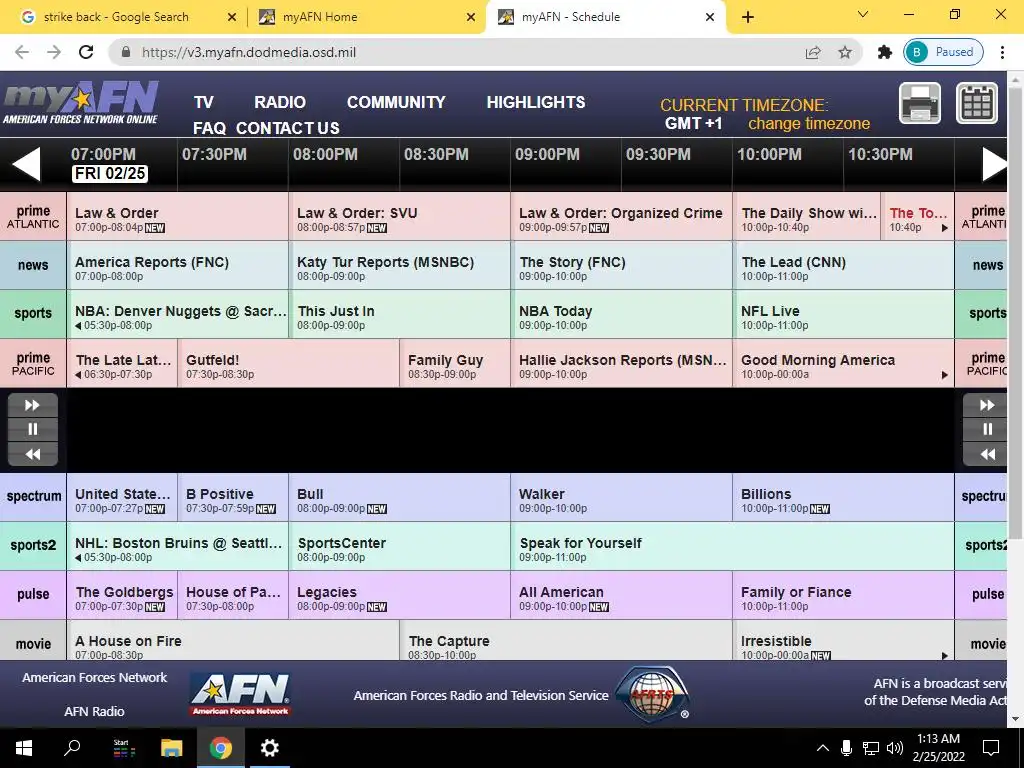1024x768 pixels.
Task: Reload the page with browser refresh icon
Action: (86, 52)
